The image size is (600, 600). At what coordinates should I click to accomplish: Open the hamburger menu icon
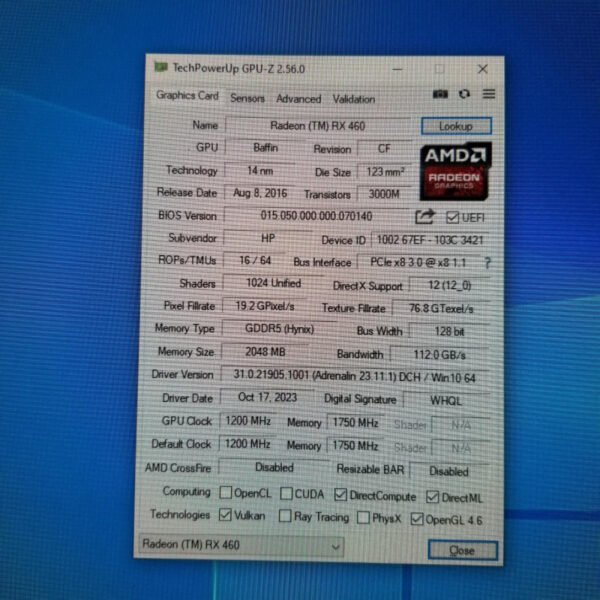(488, 94)
